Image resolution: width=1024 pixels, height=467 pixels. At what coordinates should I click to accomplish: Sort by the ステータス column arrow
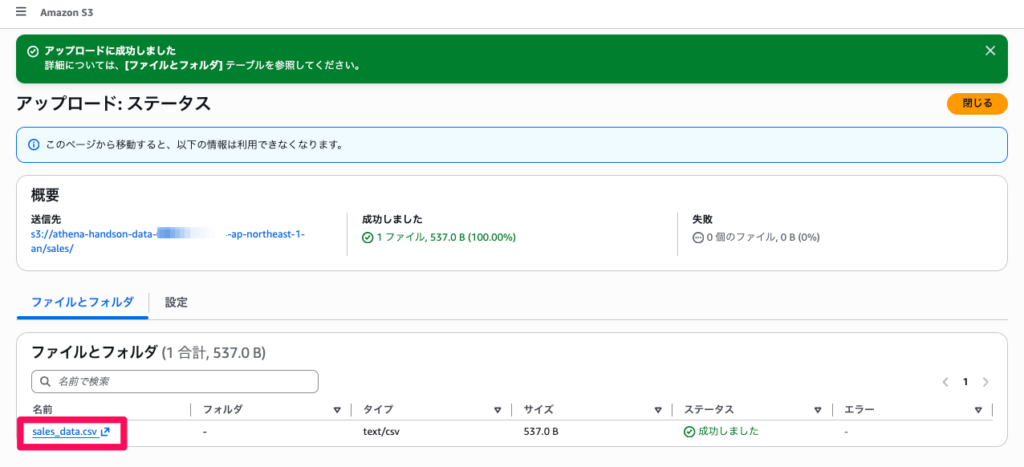point(818,410)
